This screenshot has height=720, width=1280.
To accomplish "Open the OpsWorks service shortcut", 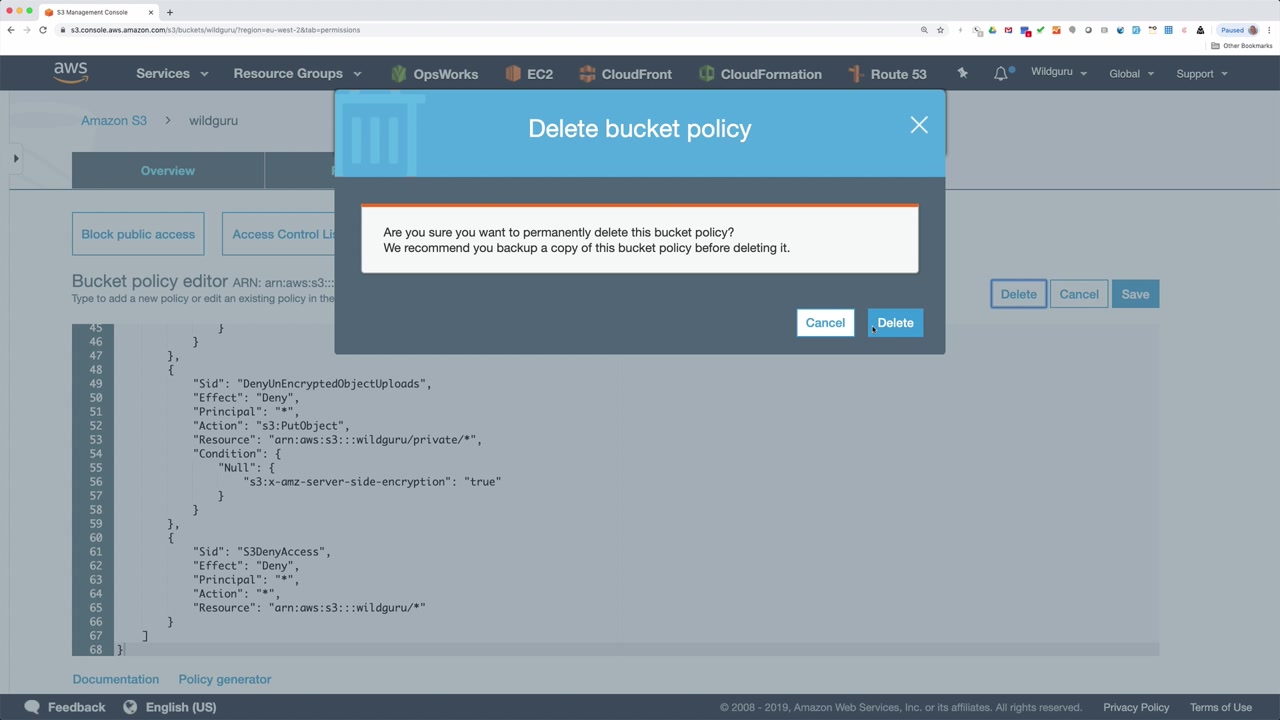I will click(x=434, y=74).
